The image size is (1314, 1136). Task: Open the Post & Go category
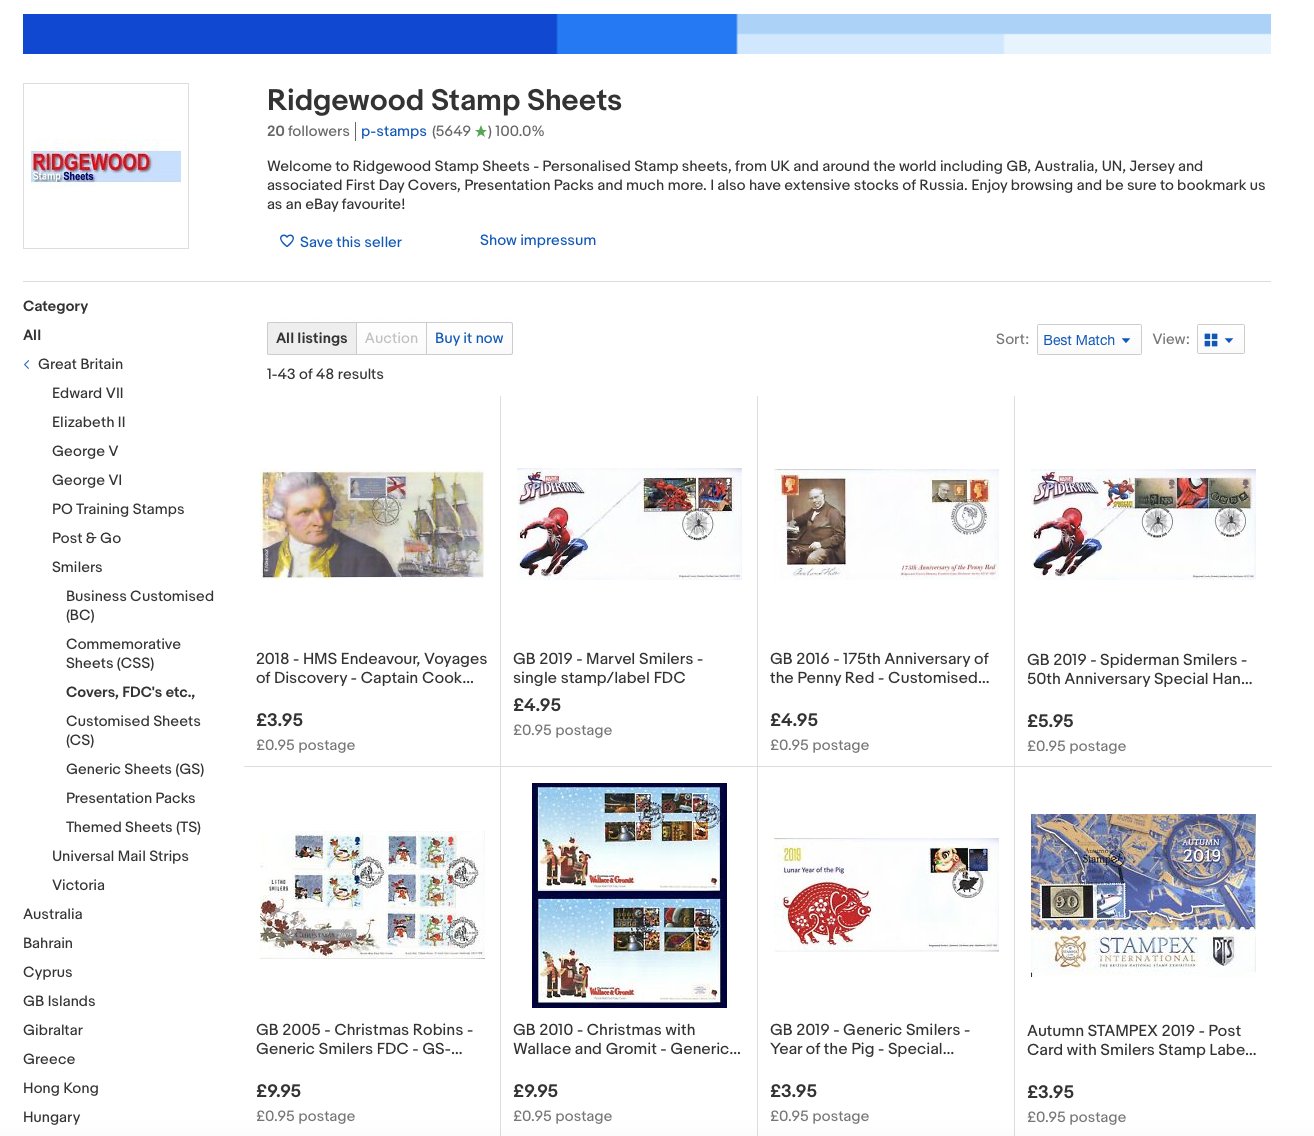86,538
